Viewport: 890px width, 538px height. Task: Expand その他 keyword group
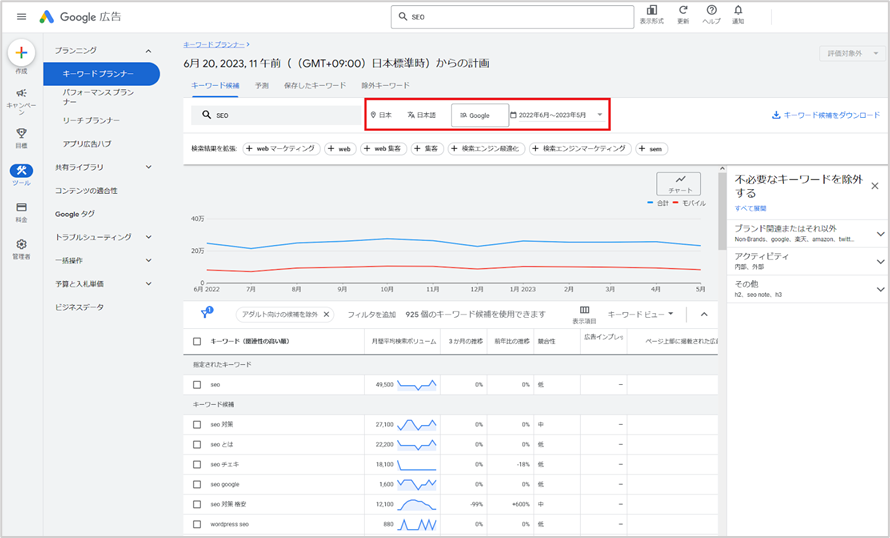click(880, 289)
